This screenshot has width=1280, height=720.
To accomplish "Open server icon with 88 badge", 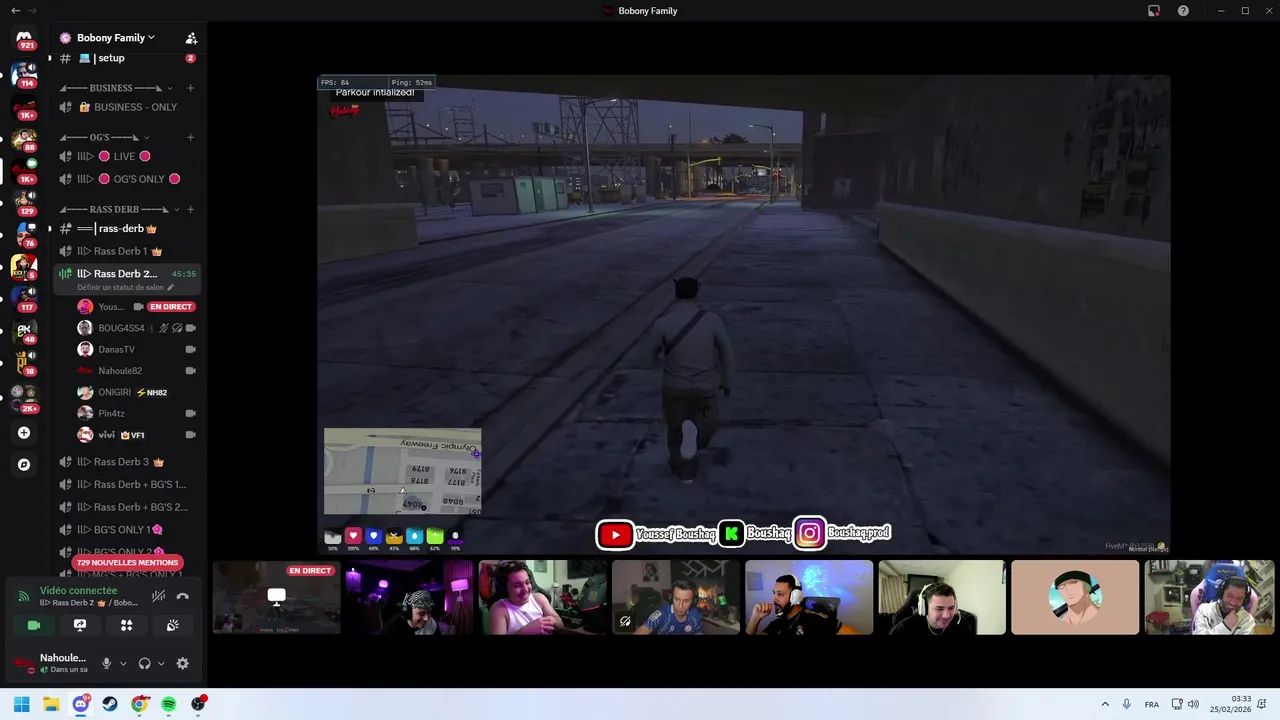I will 24,139.
